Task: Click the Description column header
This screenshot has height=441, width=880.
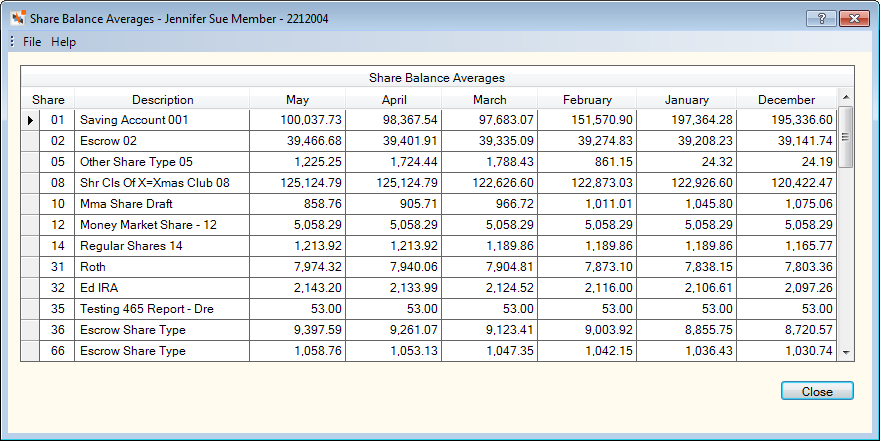Action: 162,99
